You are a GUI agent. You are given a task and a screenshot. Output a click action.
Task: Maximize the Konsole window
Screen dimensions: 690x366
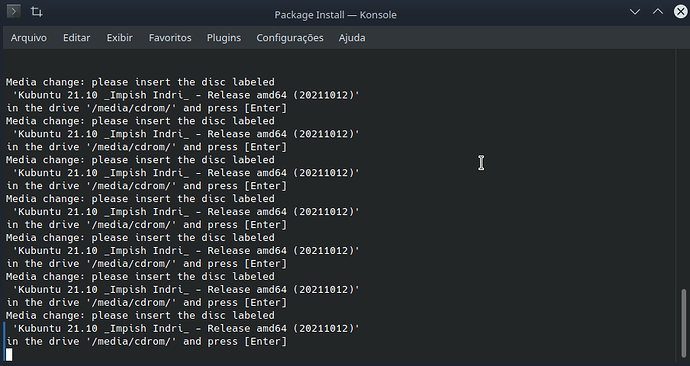pyautogui.click(x=657, y=11)
